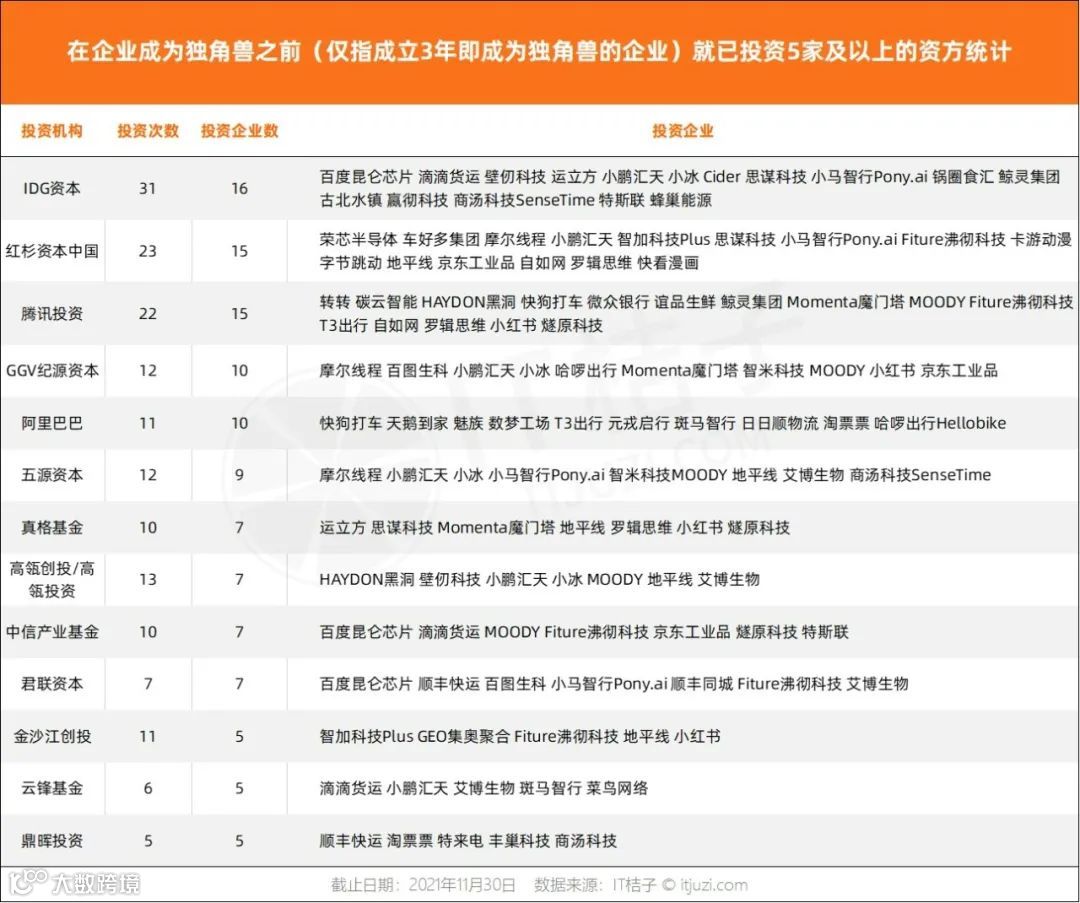Image resolution: width=1080 pixels, height=903 pixels.
Task: Select the 五源资本 institution cell
Action: tap(52, 475)
